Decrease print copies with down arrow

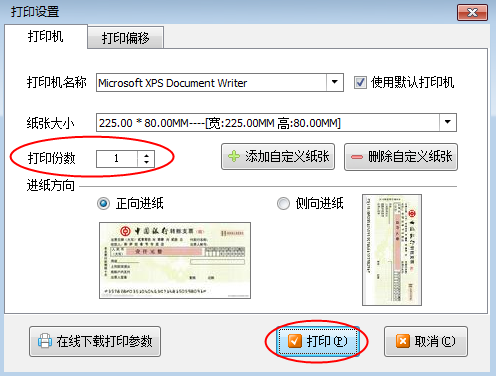click(x=146, y=162)
